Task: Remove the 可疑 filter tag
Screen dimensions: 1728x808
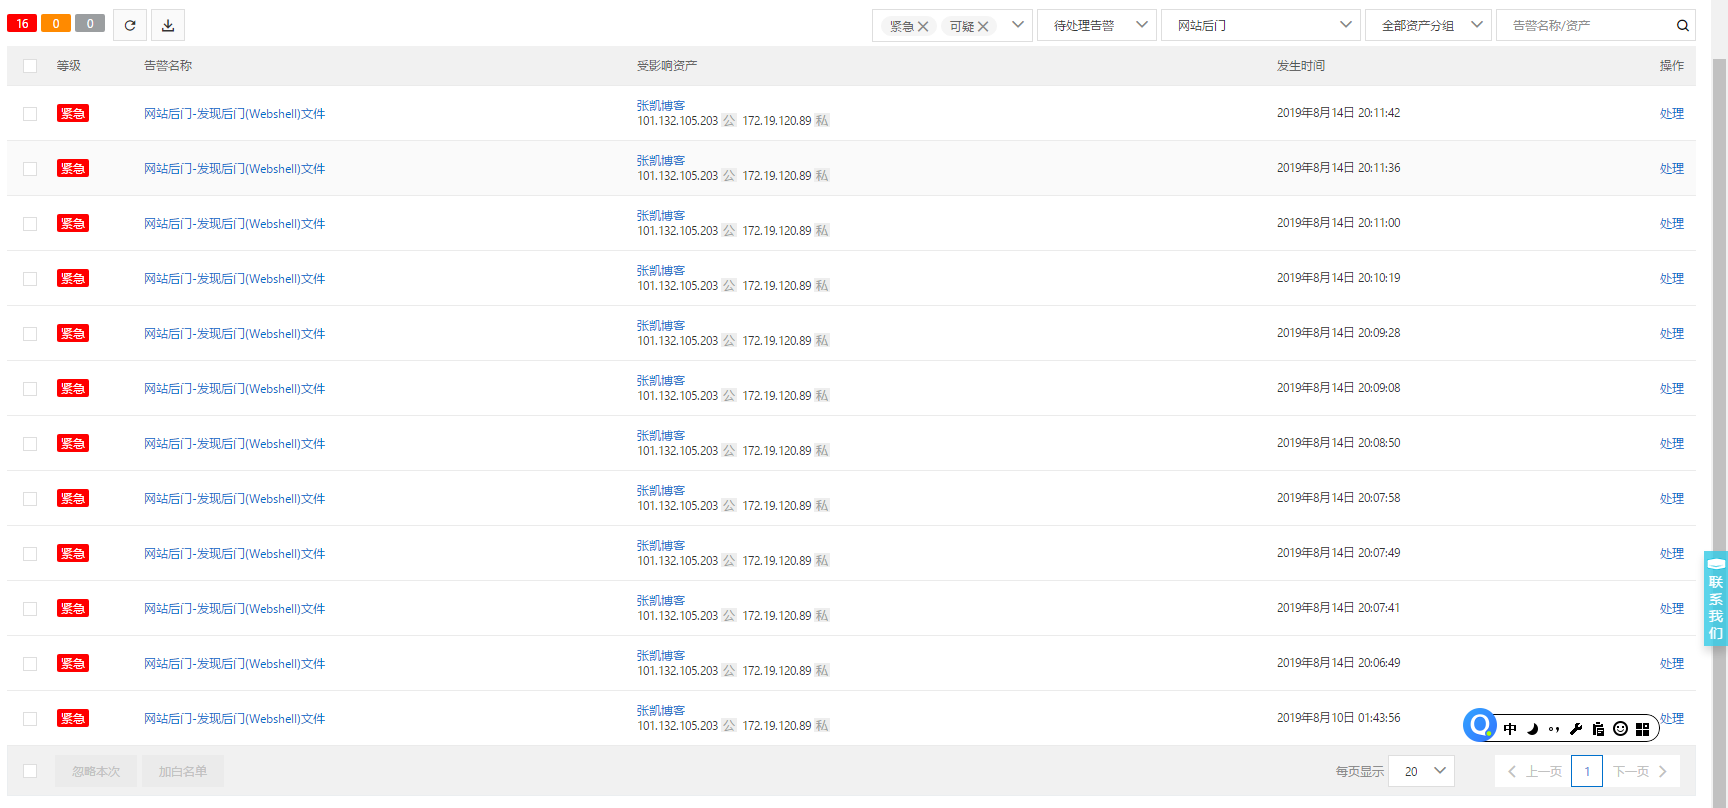Action: pyautogui.click(x=983, y=27)
